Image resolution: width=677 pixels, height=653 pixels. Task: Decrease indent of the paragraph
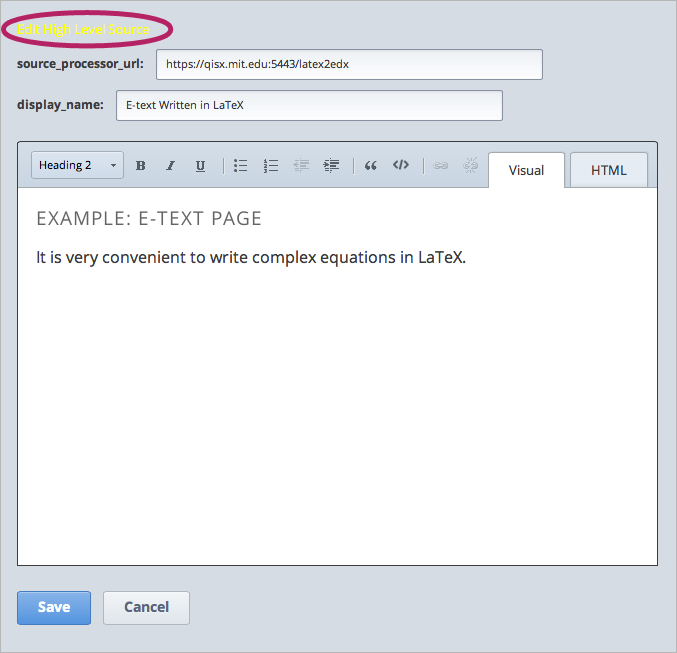[x=301, y=166]
